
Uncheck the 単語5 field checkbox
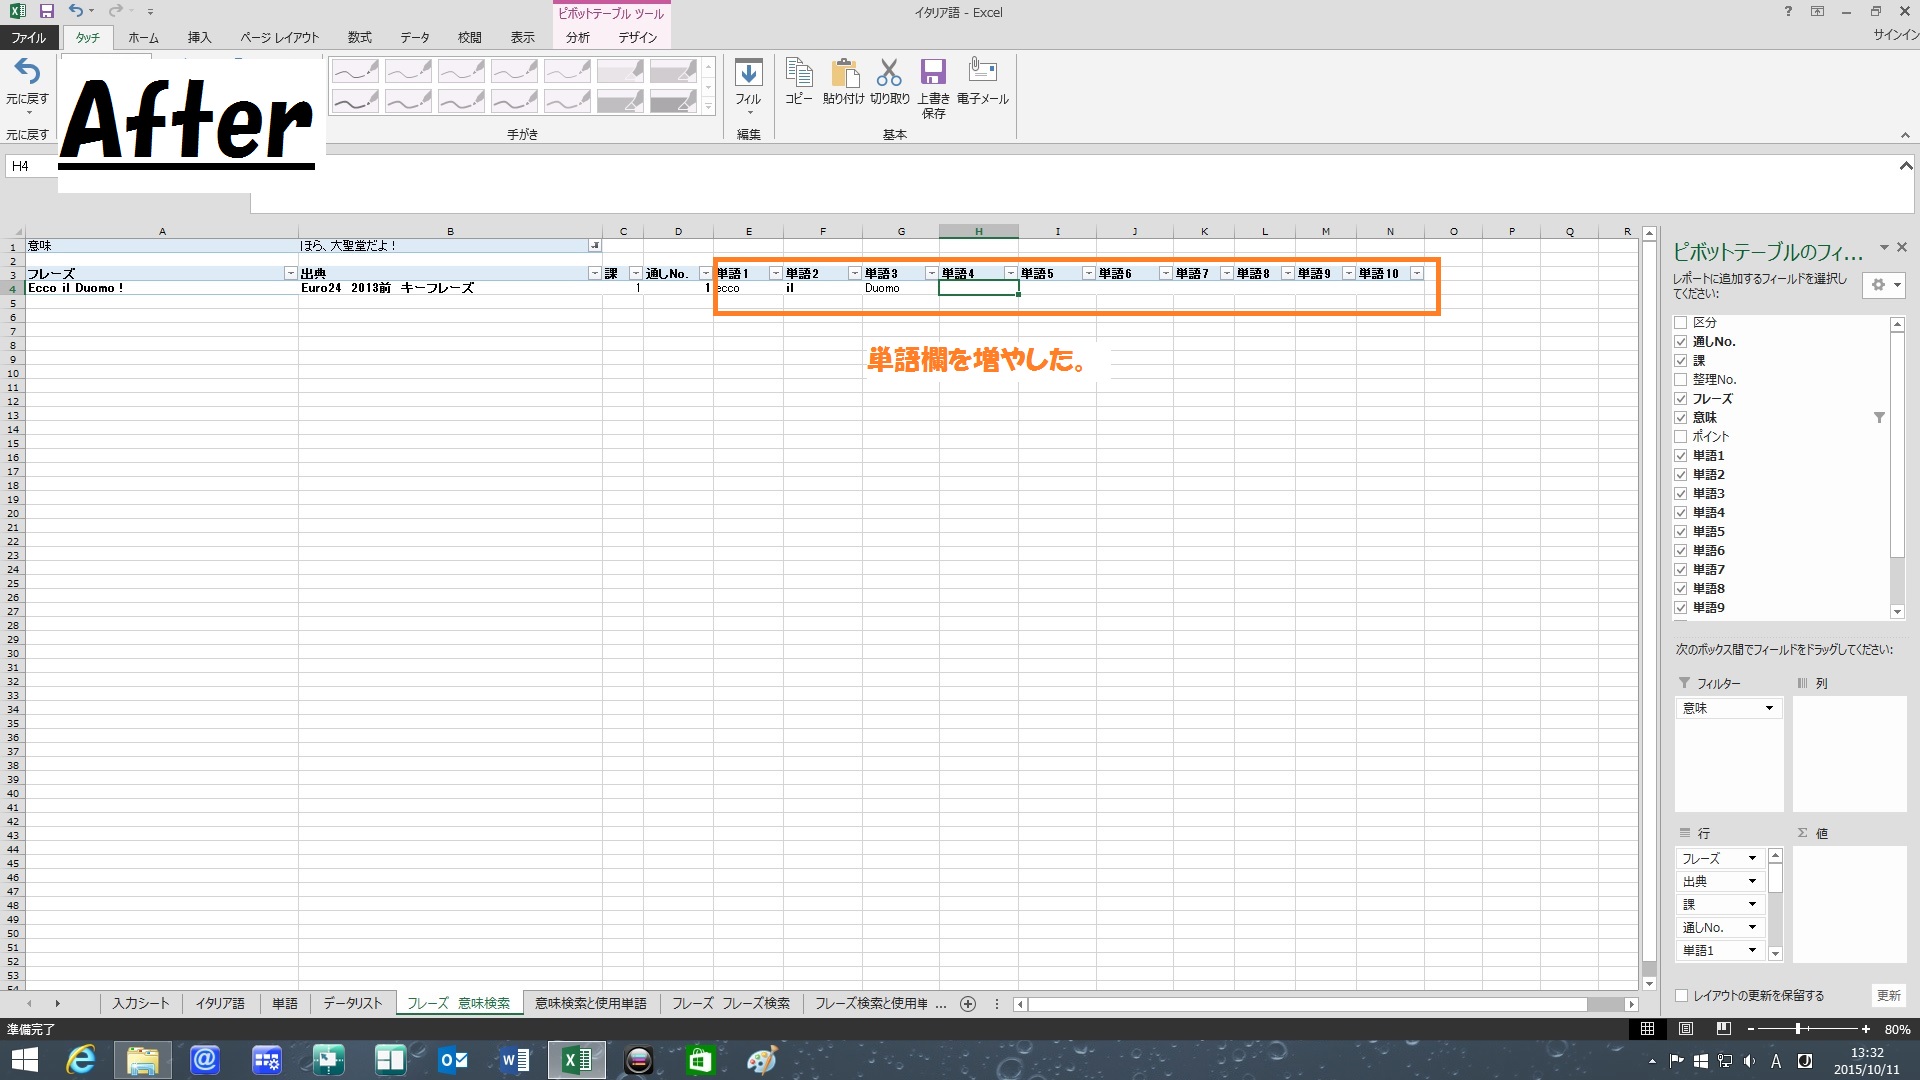pyautogui.click(x=1681, y=532)
